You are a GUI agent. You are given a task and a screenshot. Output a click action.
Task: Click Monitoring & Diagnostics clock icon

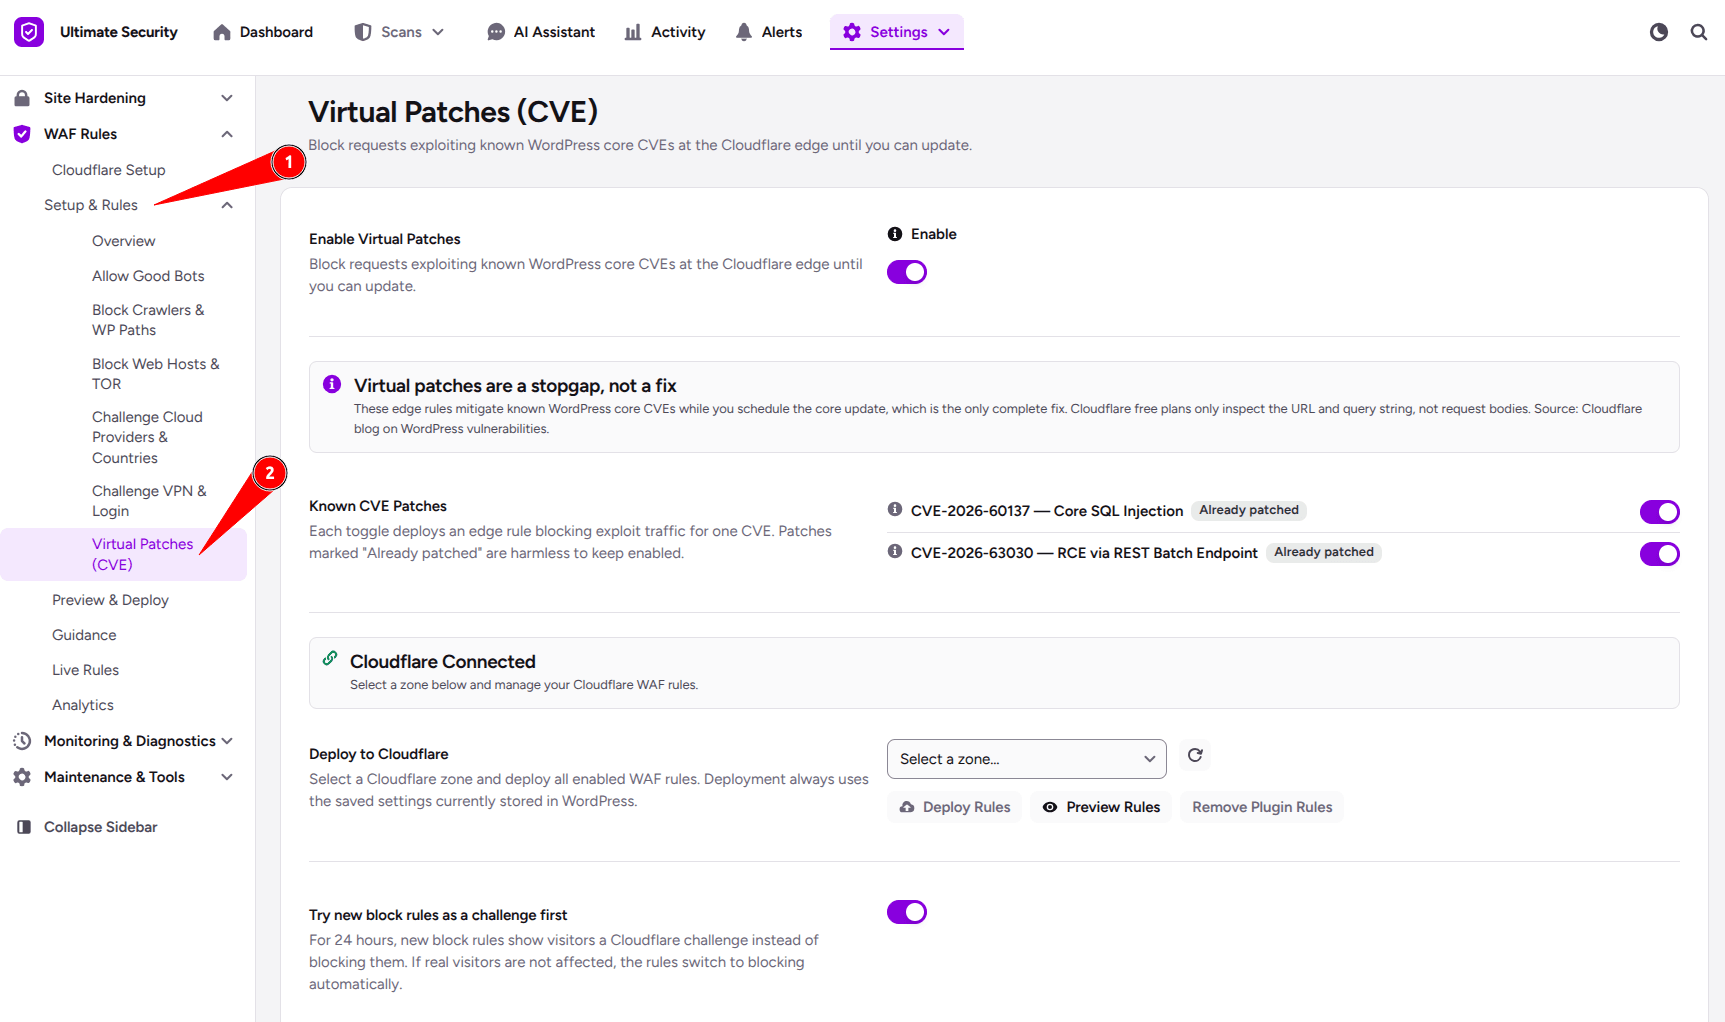[22, 741]
